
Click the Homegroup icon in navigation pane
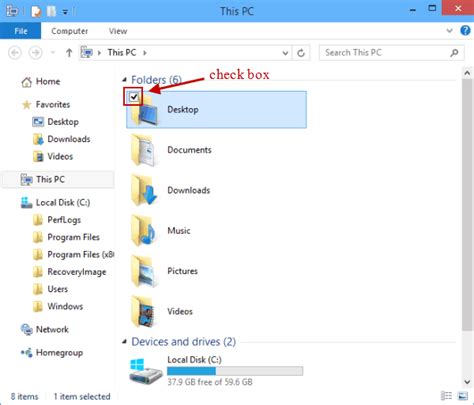coord(27,352)
